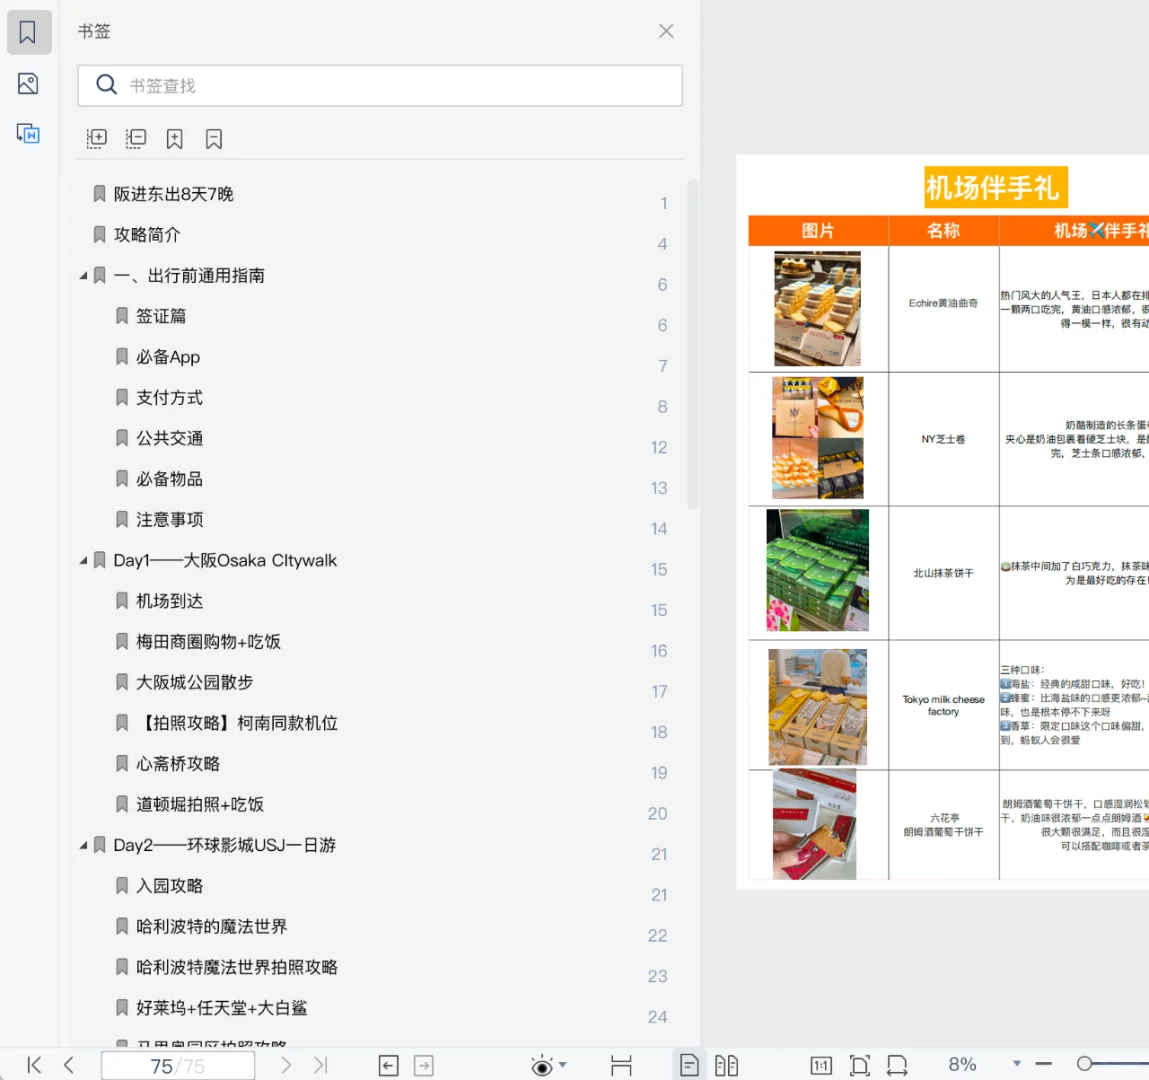Viewport: 1149px width, 1080px height.
Task: Click bookmark icon beside 一、出行前通用指南
Action: click(x=100, y=275)
